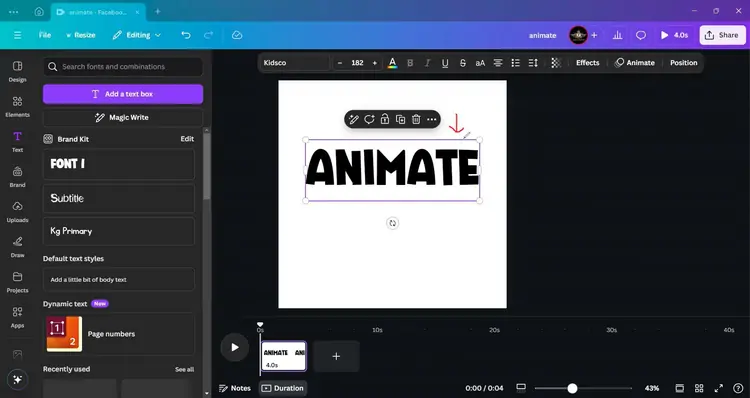Toggle italic formatting
This screenshot has height=398, width=750.
(x=427, y=63)
